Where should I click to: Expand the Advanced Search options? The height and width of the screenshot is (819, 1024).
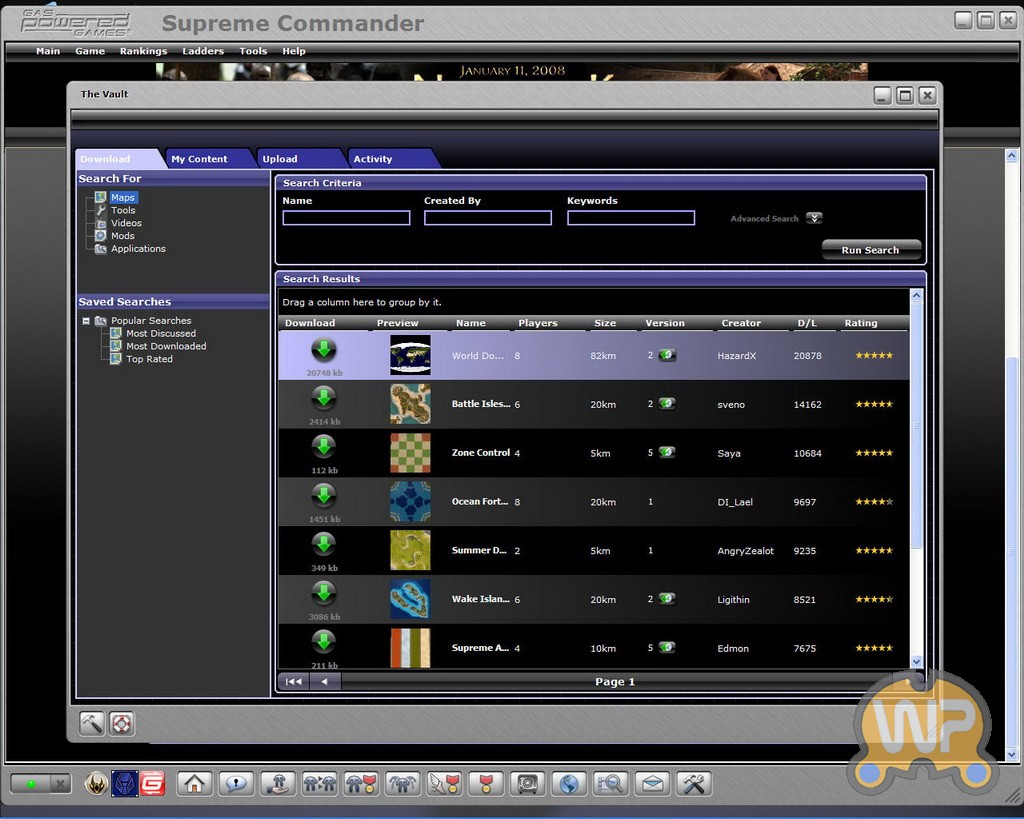pos(814,218)
